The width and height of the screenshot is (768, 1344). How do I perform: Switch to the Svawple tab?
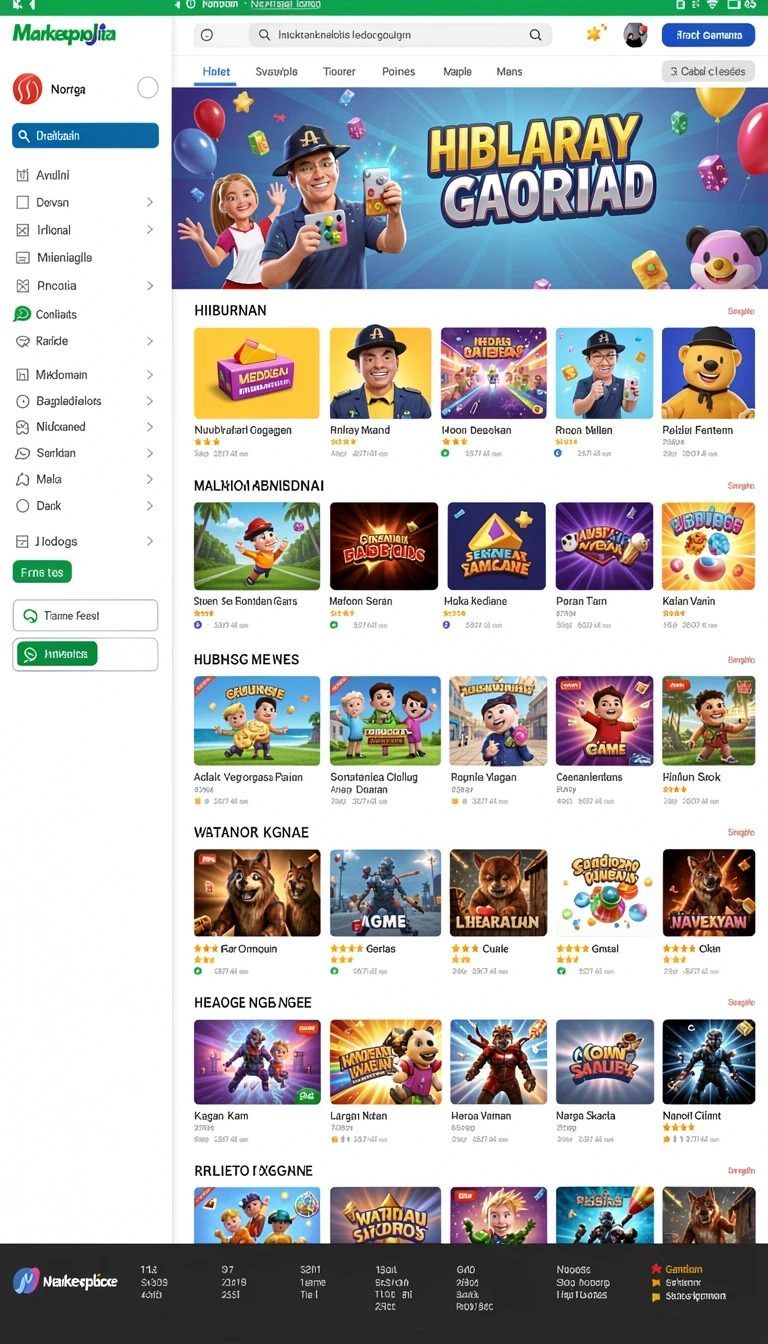coord(276,72)
